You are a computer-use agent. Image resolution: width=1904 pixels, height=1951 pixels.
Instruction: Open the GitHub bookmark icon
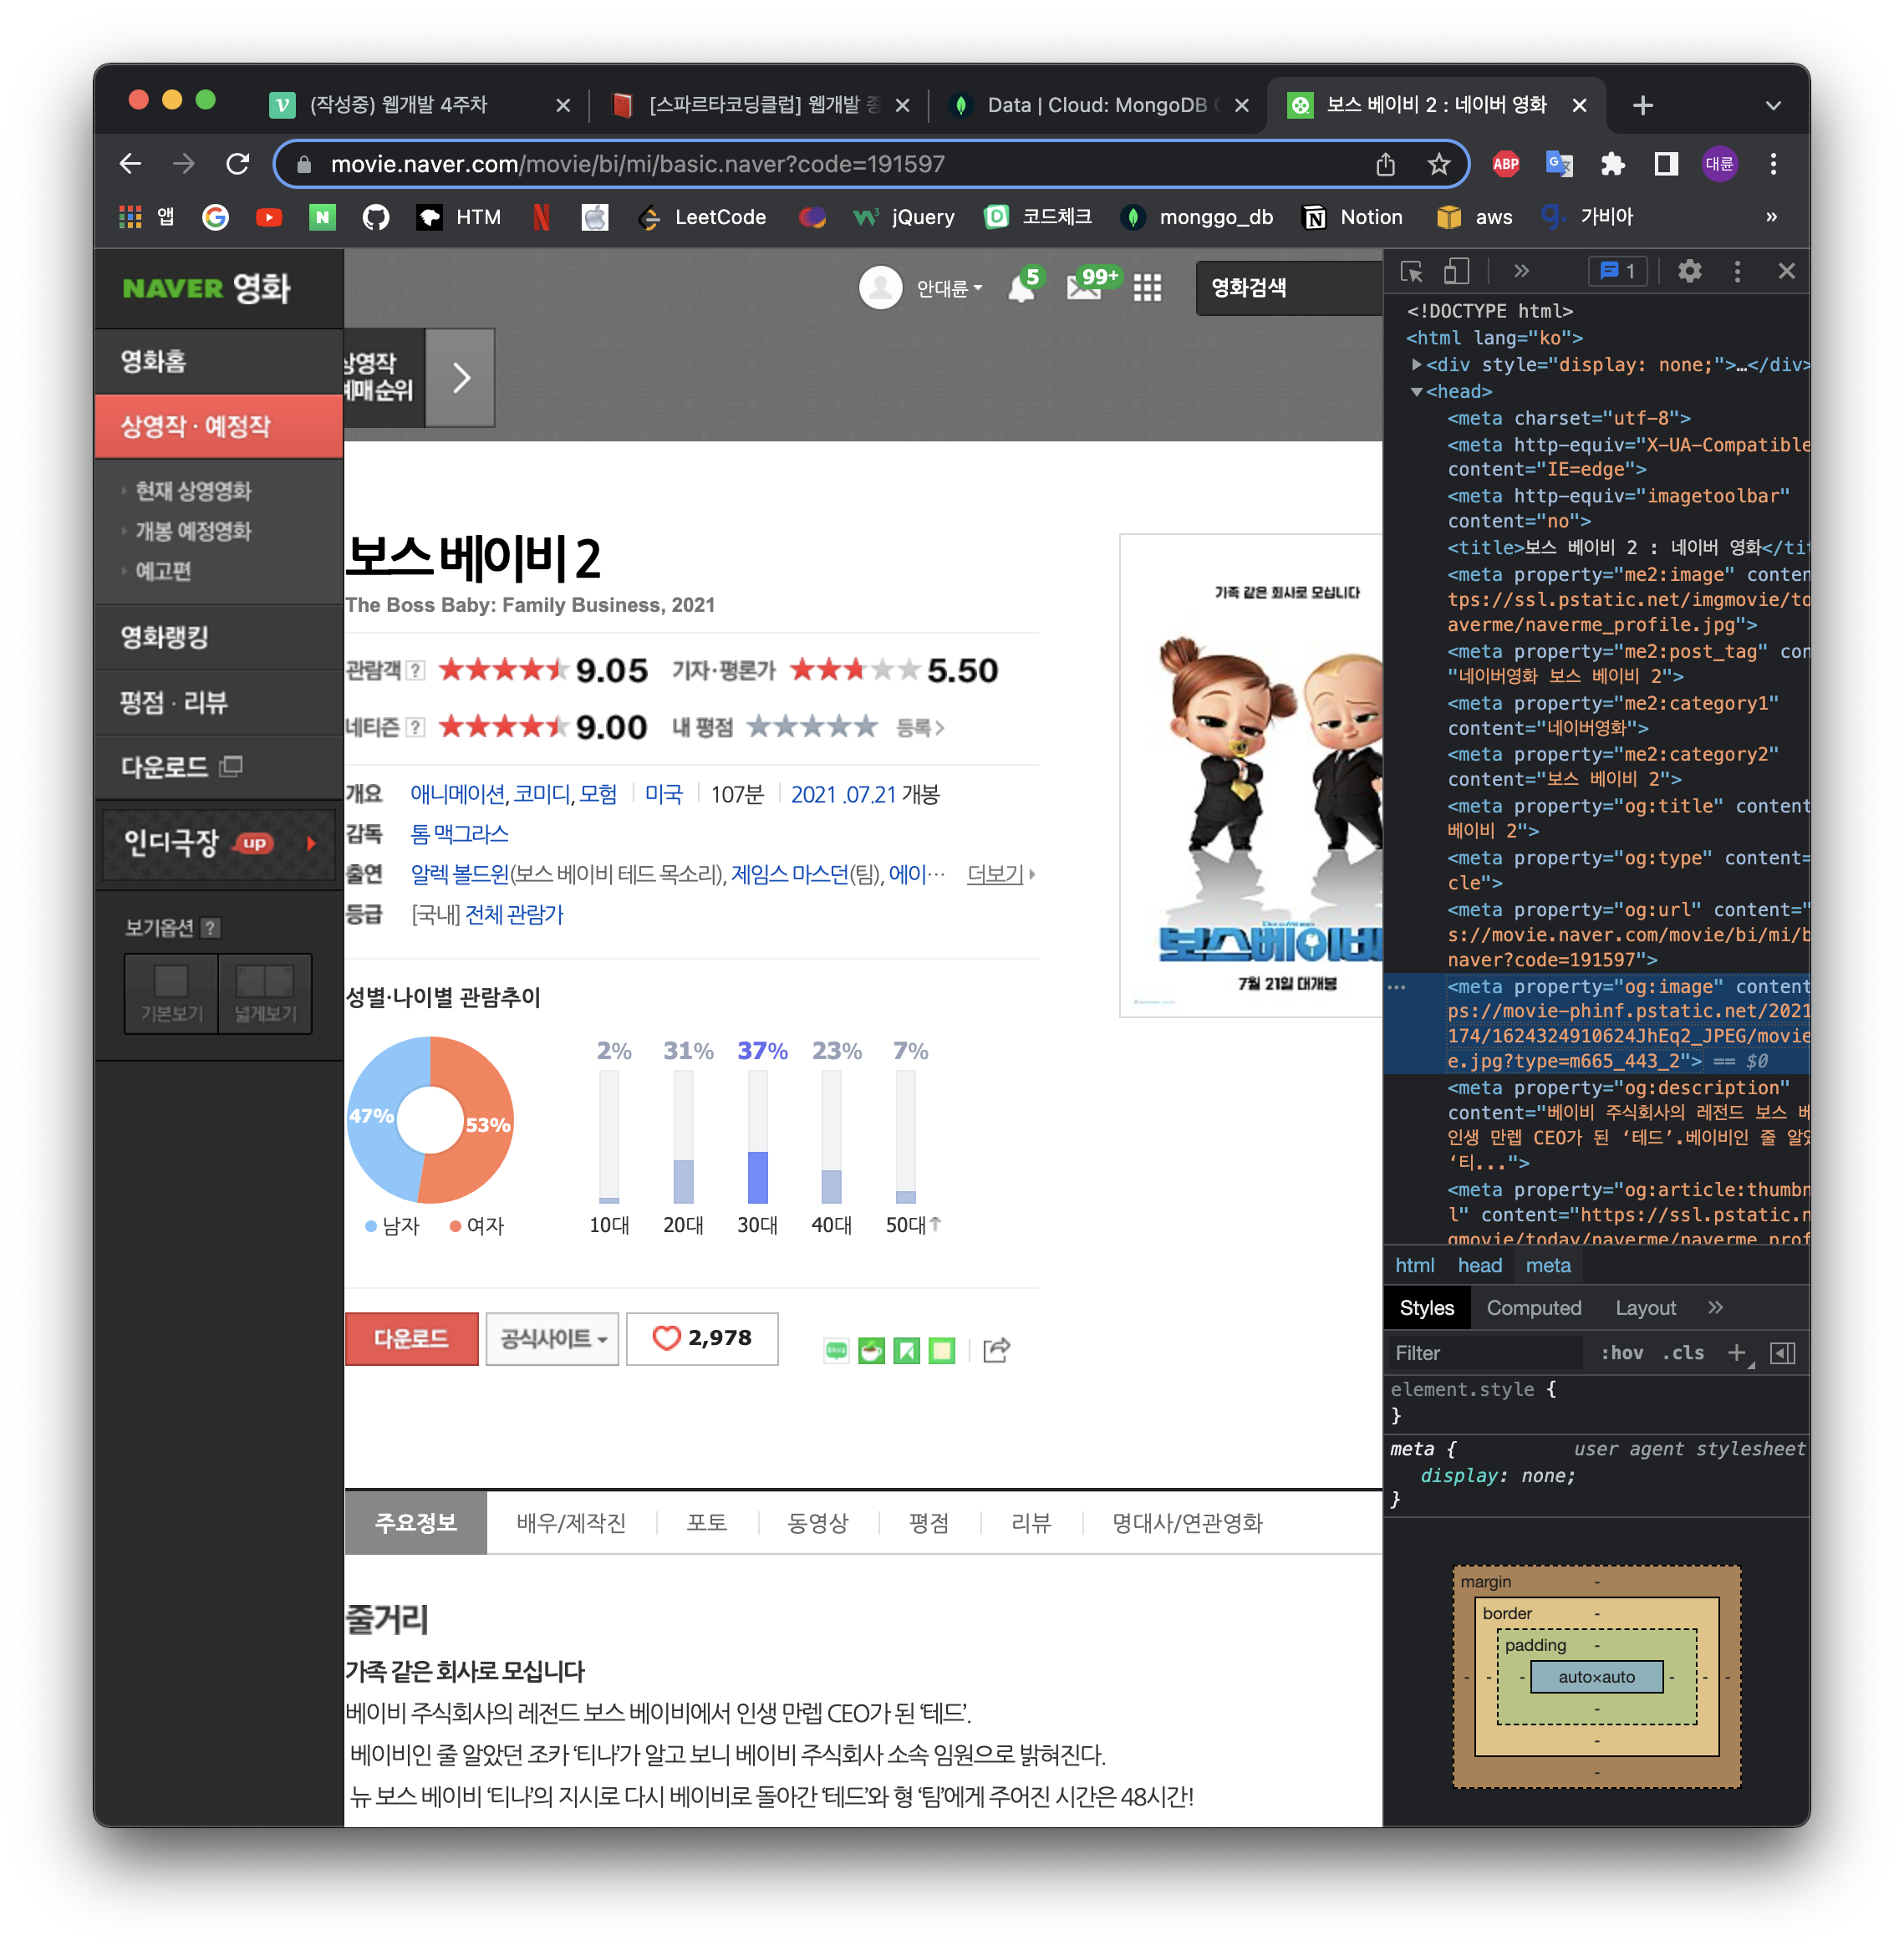pos(375,217)
